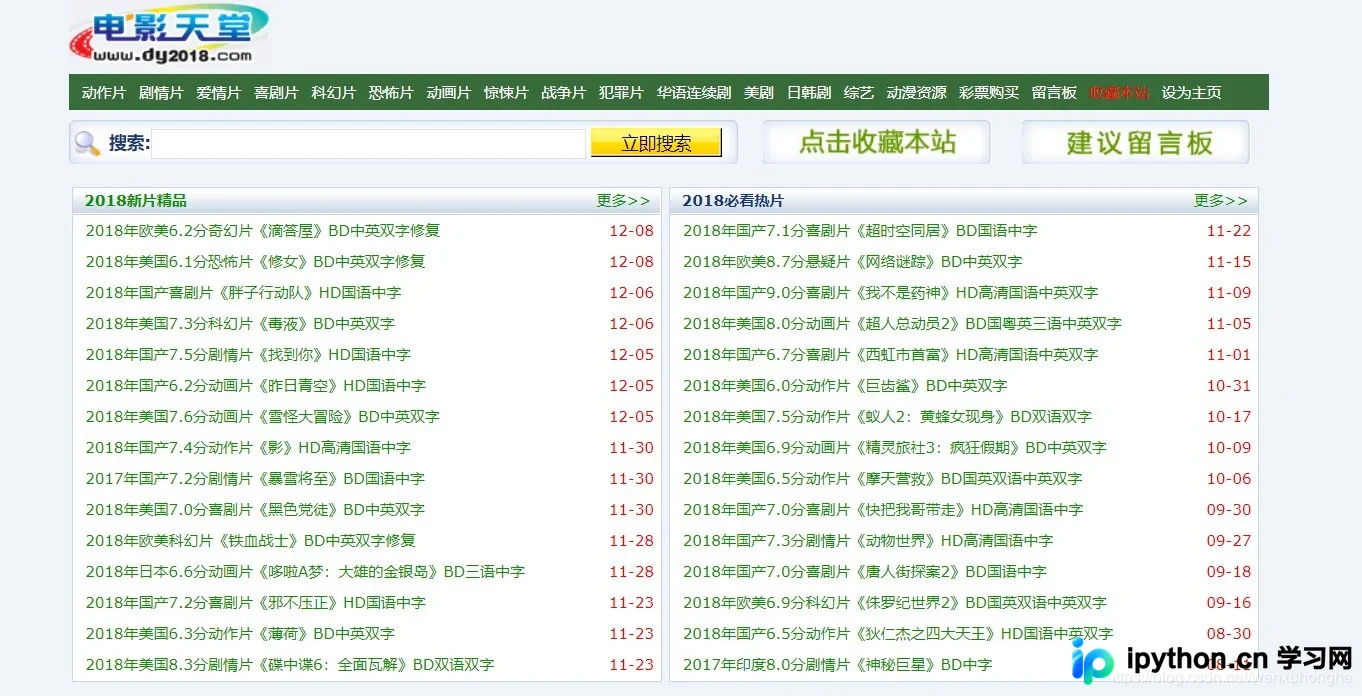Open the 《网络谜踪》 movie link

pos(853,262)
